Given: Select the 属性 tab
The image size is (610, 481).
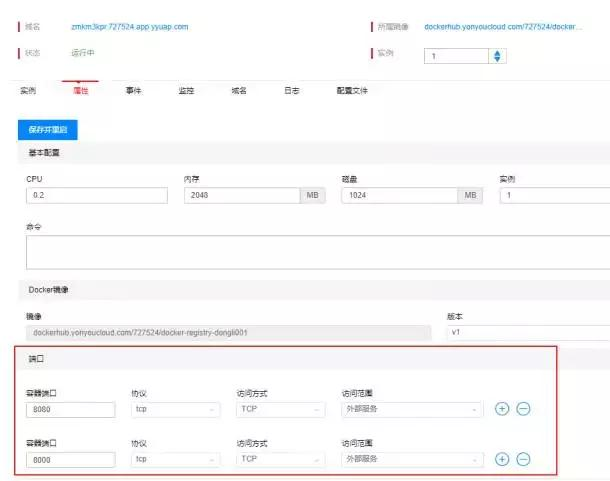Looking at the screenshot, I should point(81,91).
